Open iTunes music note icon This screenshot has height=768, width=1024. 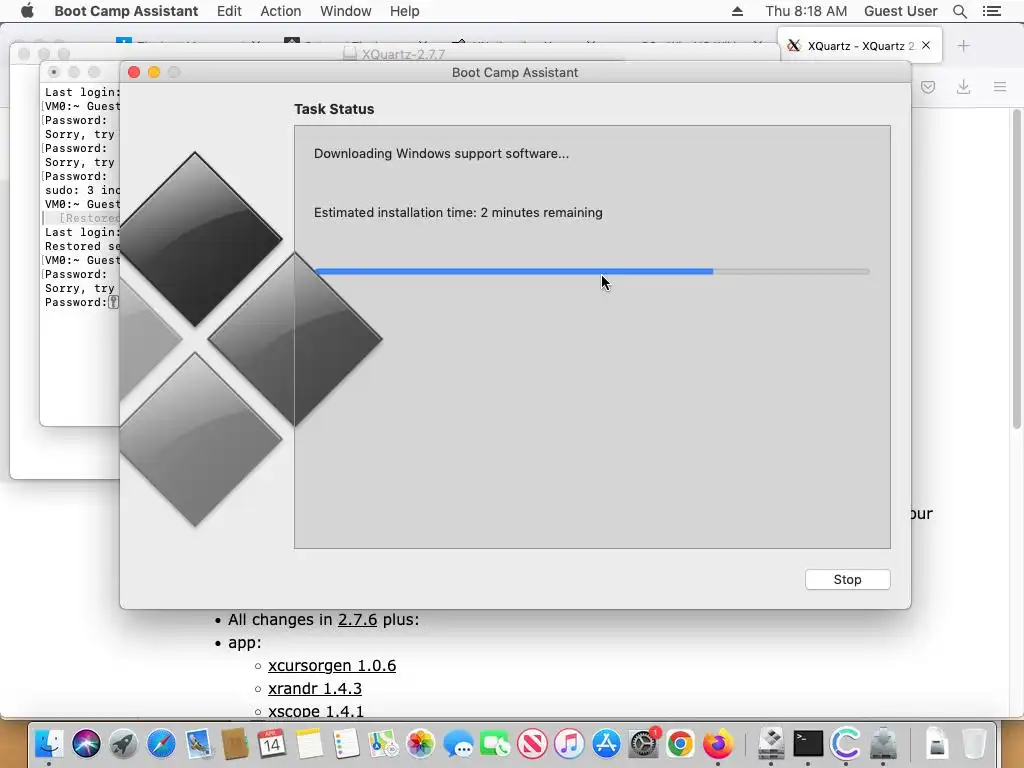569,744
